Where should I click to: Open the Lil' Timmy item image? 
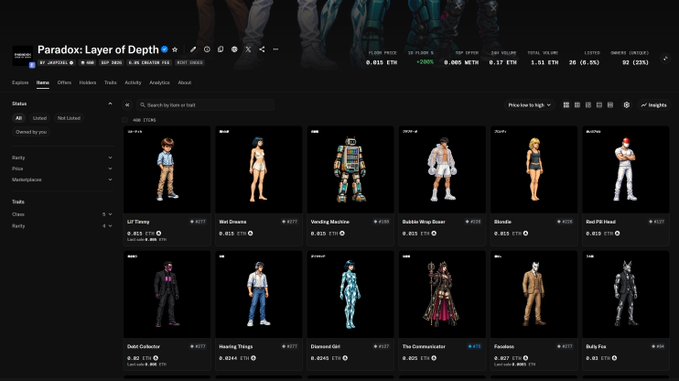pyautogui.click(x=167, y=169)
